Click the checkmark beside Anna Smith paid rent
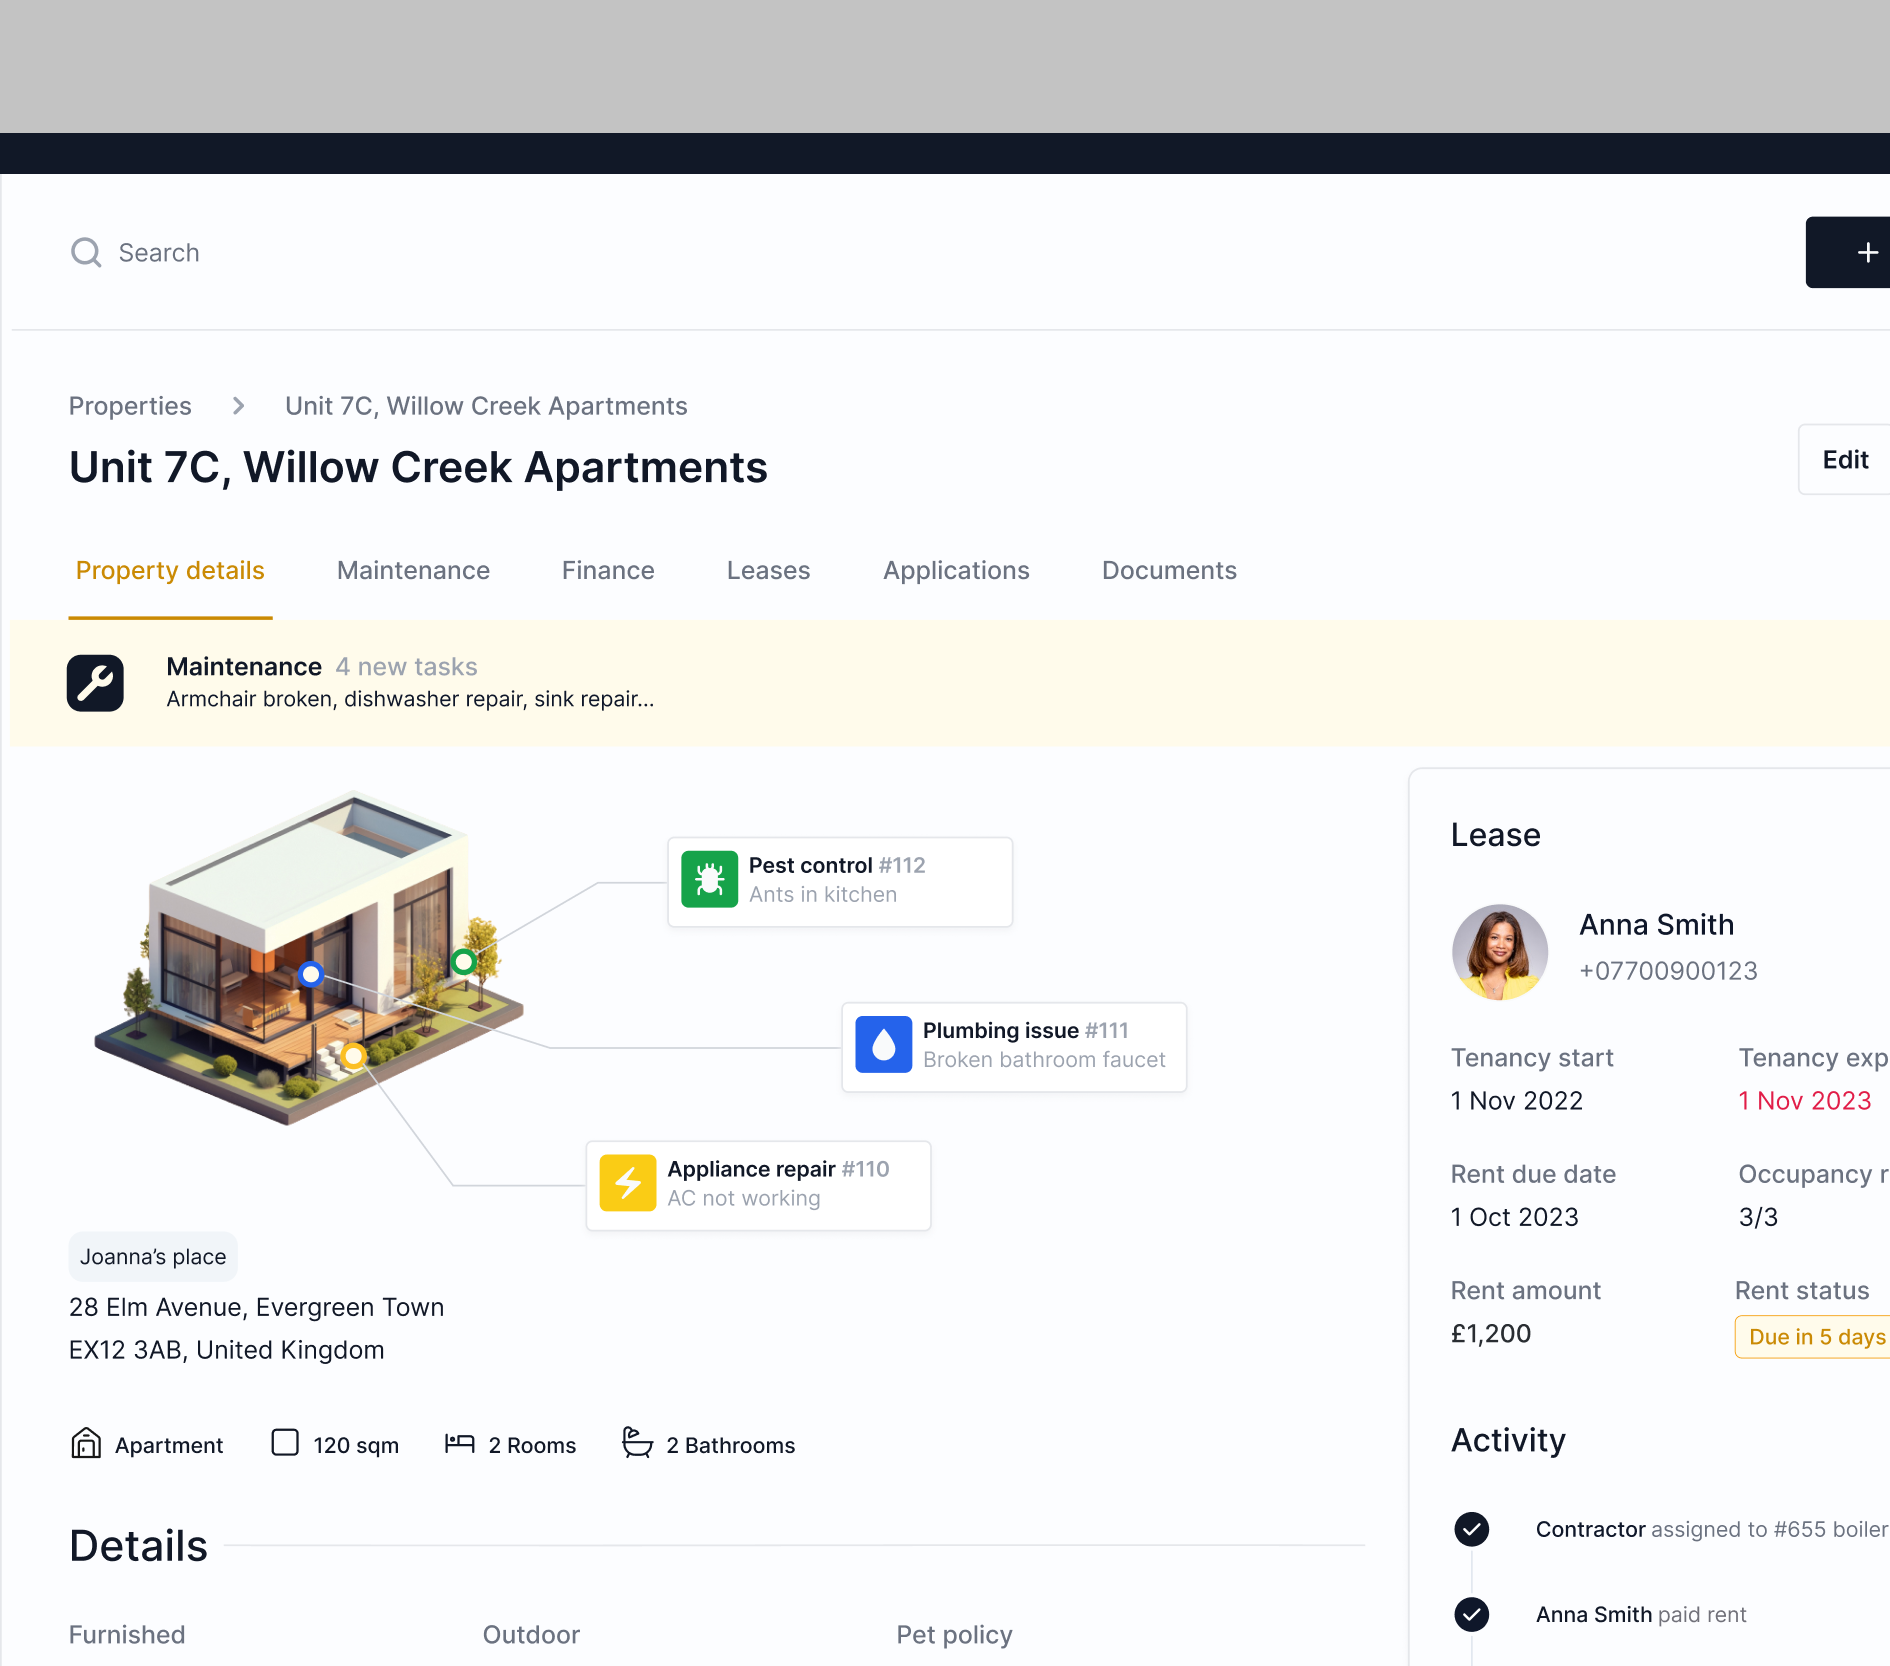This screenshot has width=1890, height=1666. (x=1472, y=1614)
